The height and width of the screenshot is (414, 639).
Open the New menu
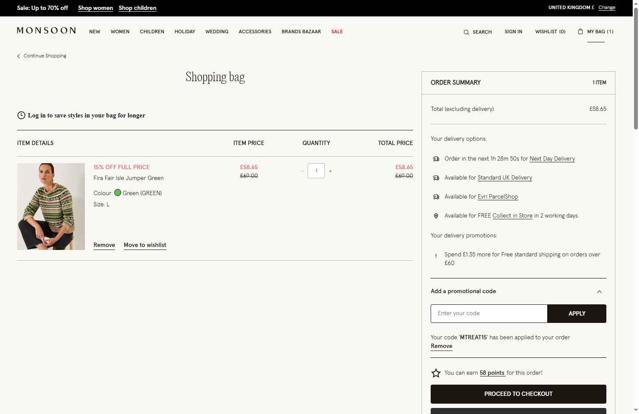coord(95,31)
